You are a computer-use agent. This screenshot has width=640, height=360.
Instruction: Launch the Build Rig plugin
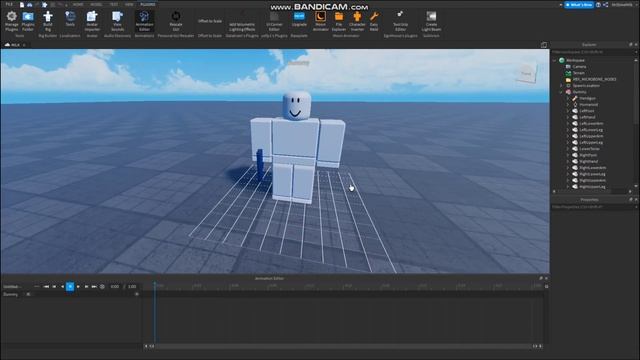pyautogui.click(x=48, y=21)
